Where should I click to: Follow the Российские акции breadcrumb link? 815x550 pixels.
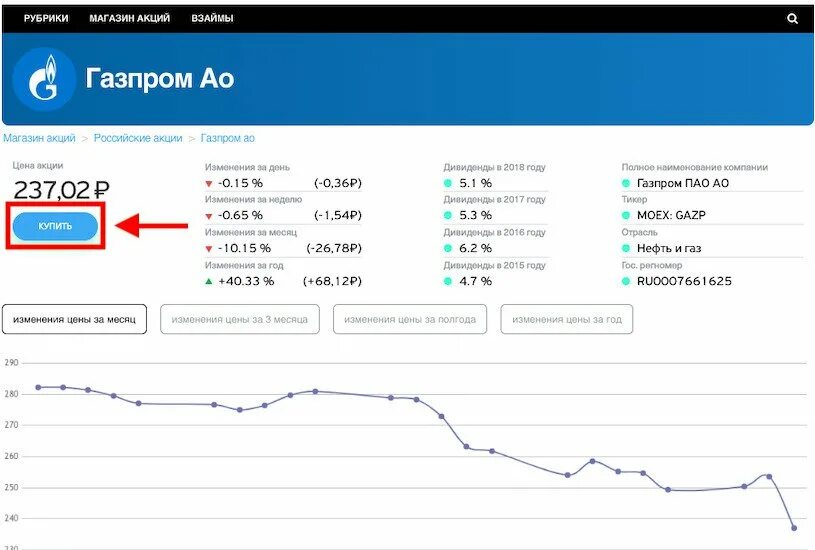tap(138, 138)
